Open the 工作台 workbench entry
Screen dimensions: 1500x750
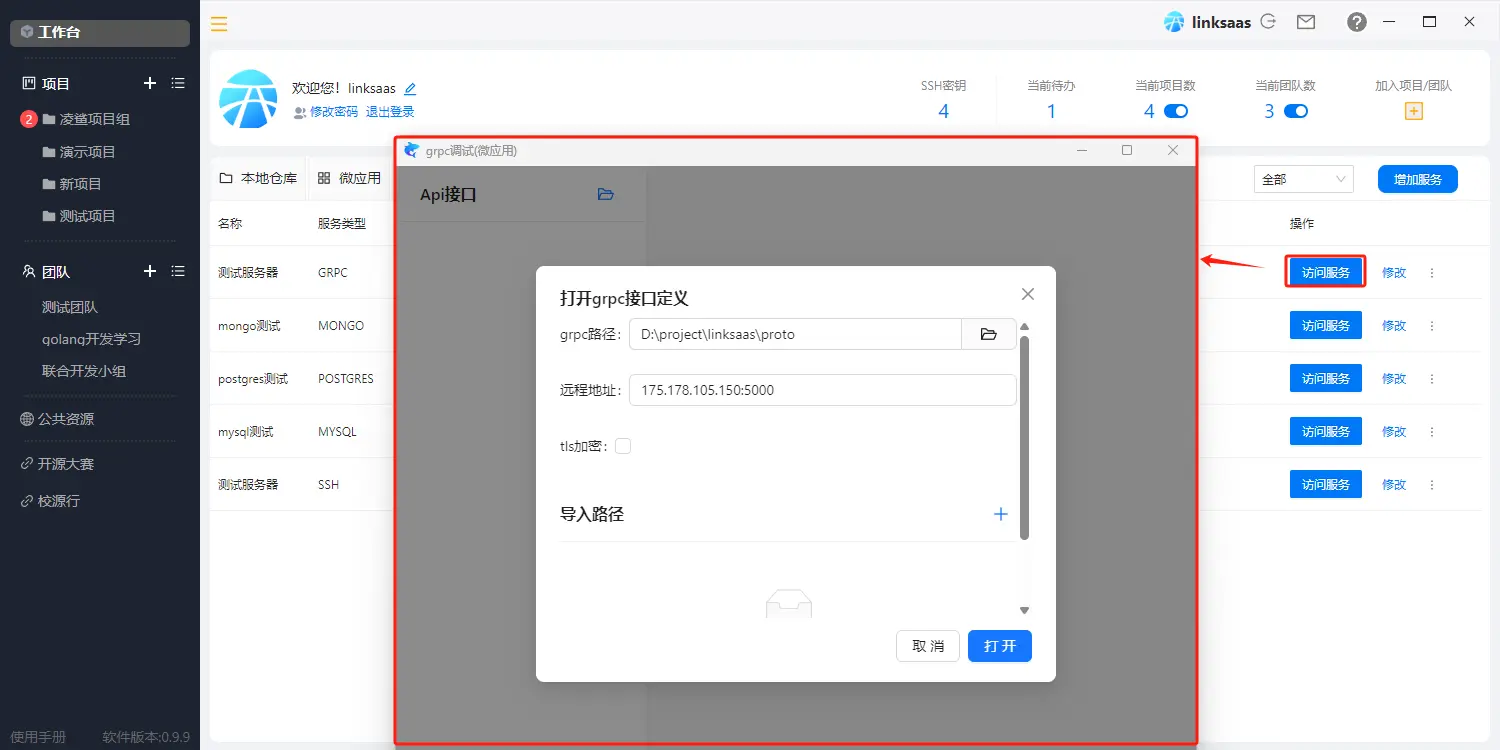[100, 32]
